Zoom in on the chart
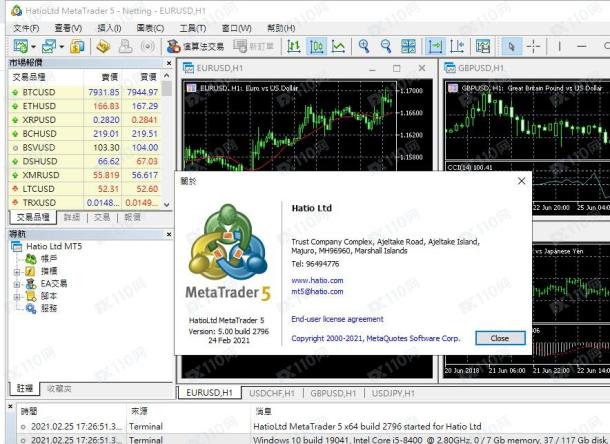This screenshot has width=610, height=444. [364, 46]
